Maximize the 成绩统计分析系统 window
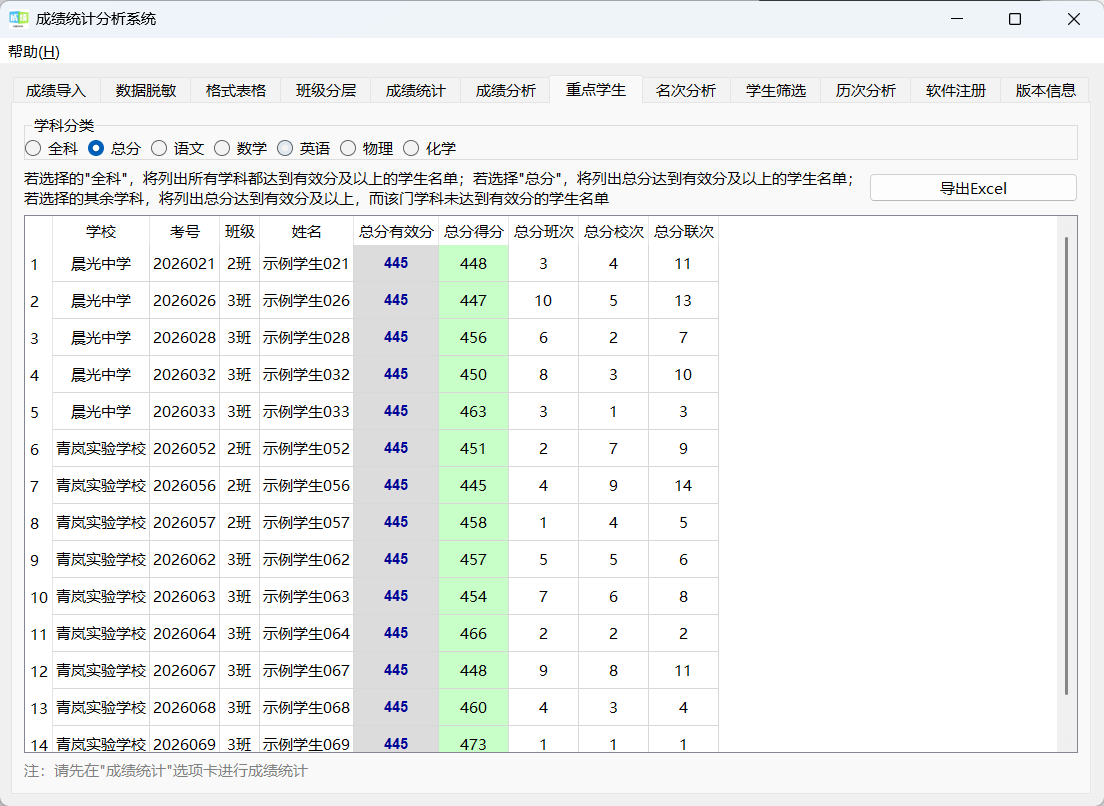1104x806 pixels. pos(1015,19)
